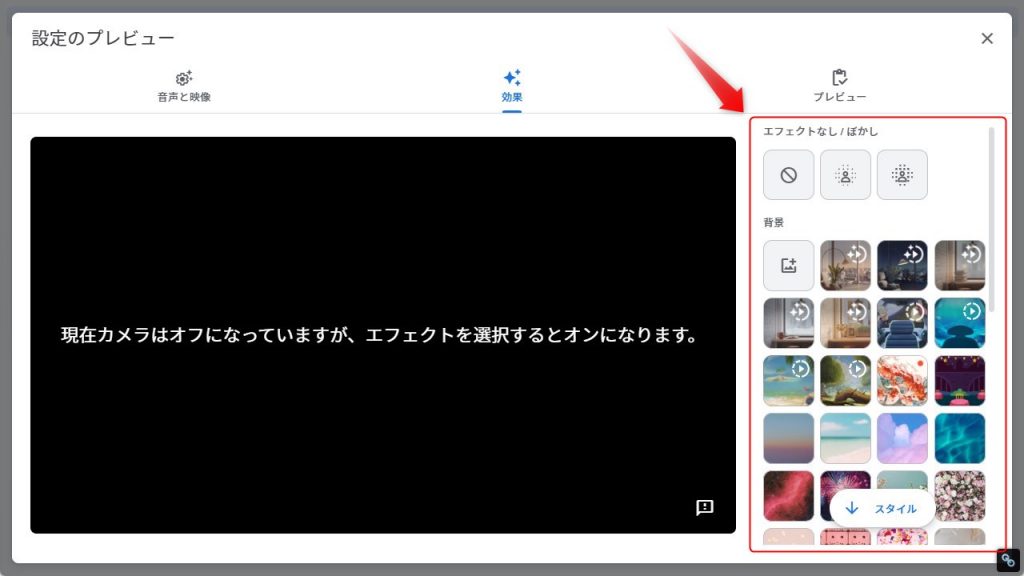Upload a custom background image

(x=788, y=265)
